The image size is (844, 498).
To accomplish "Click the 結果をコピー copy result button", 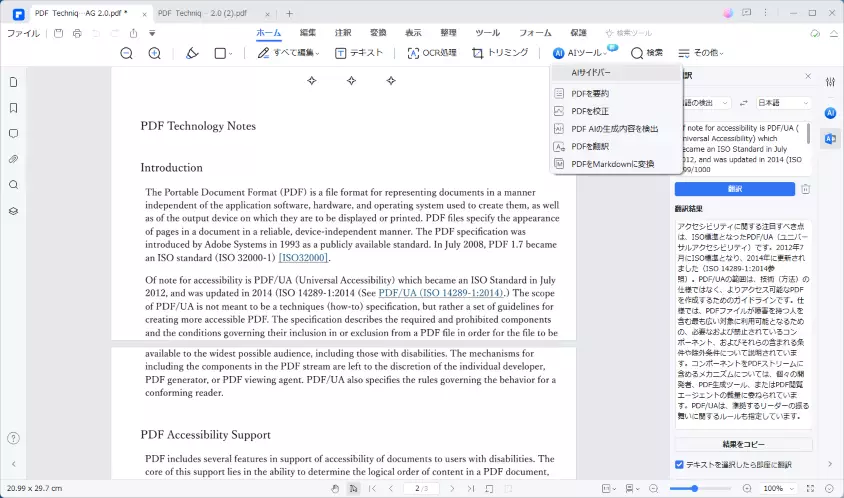I will pos(743,444).
